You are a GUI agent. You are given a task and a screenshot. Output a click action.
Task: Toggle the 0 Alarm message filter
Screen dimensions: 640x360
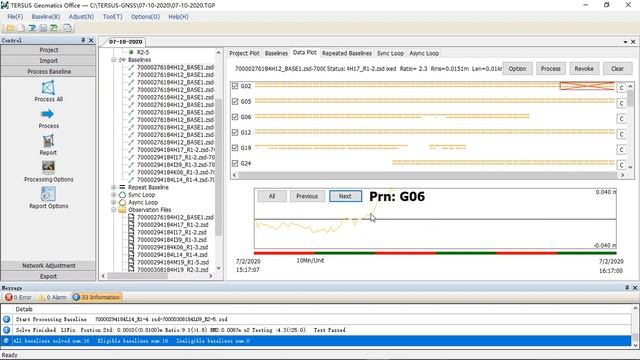coord(52,298)
